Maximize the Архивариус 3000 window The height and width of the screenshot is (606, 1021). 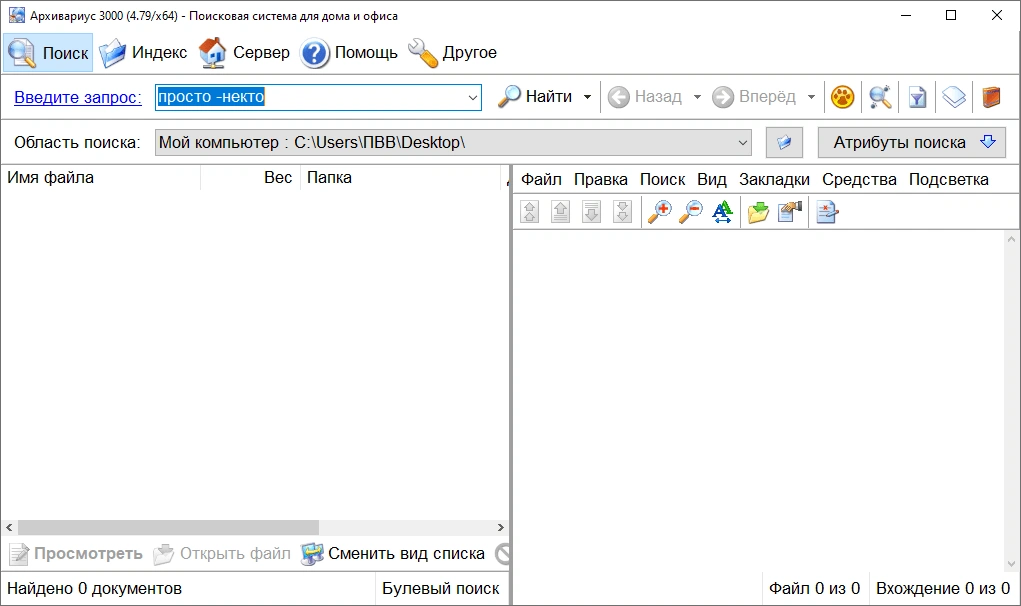tap(951, 15)
